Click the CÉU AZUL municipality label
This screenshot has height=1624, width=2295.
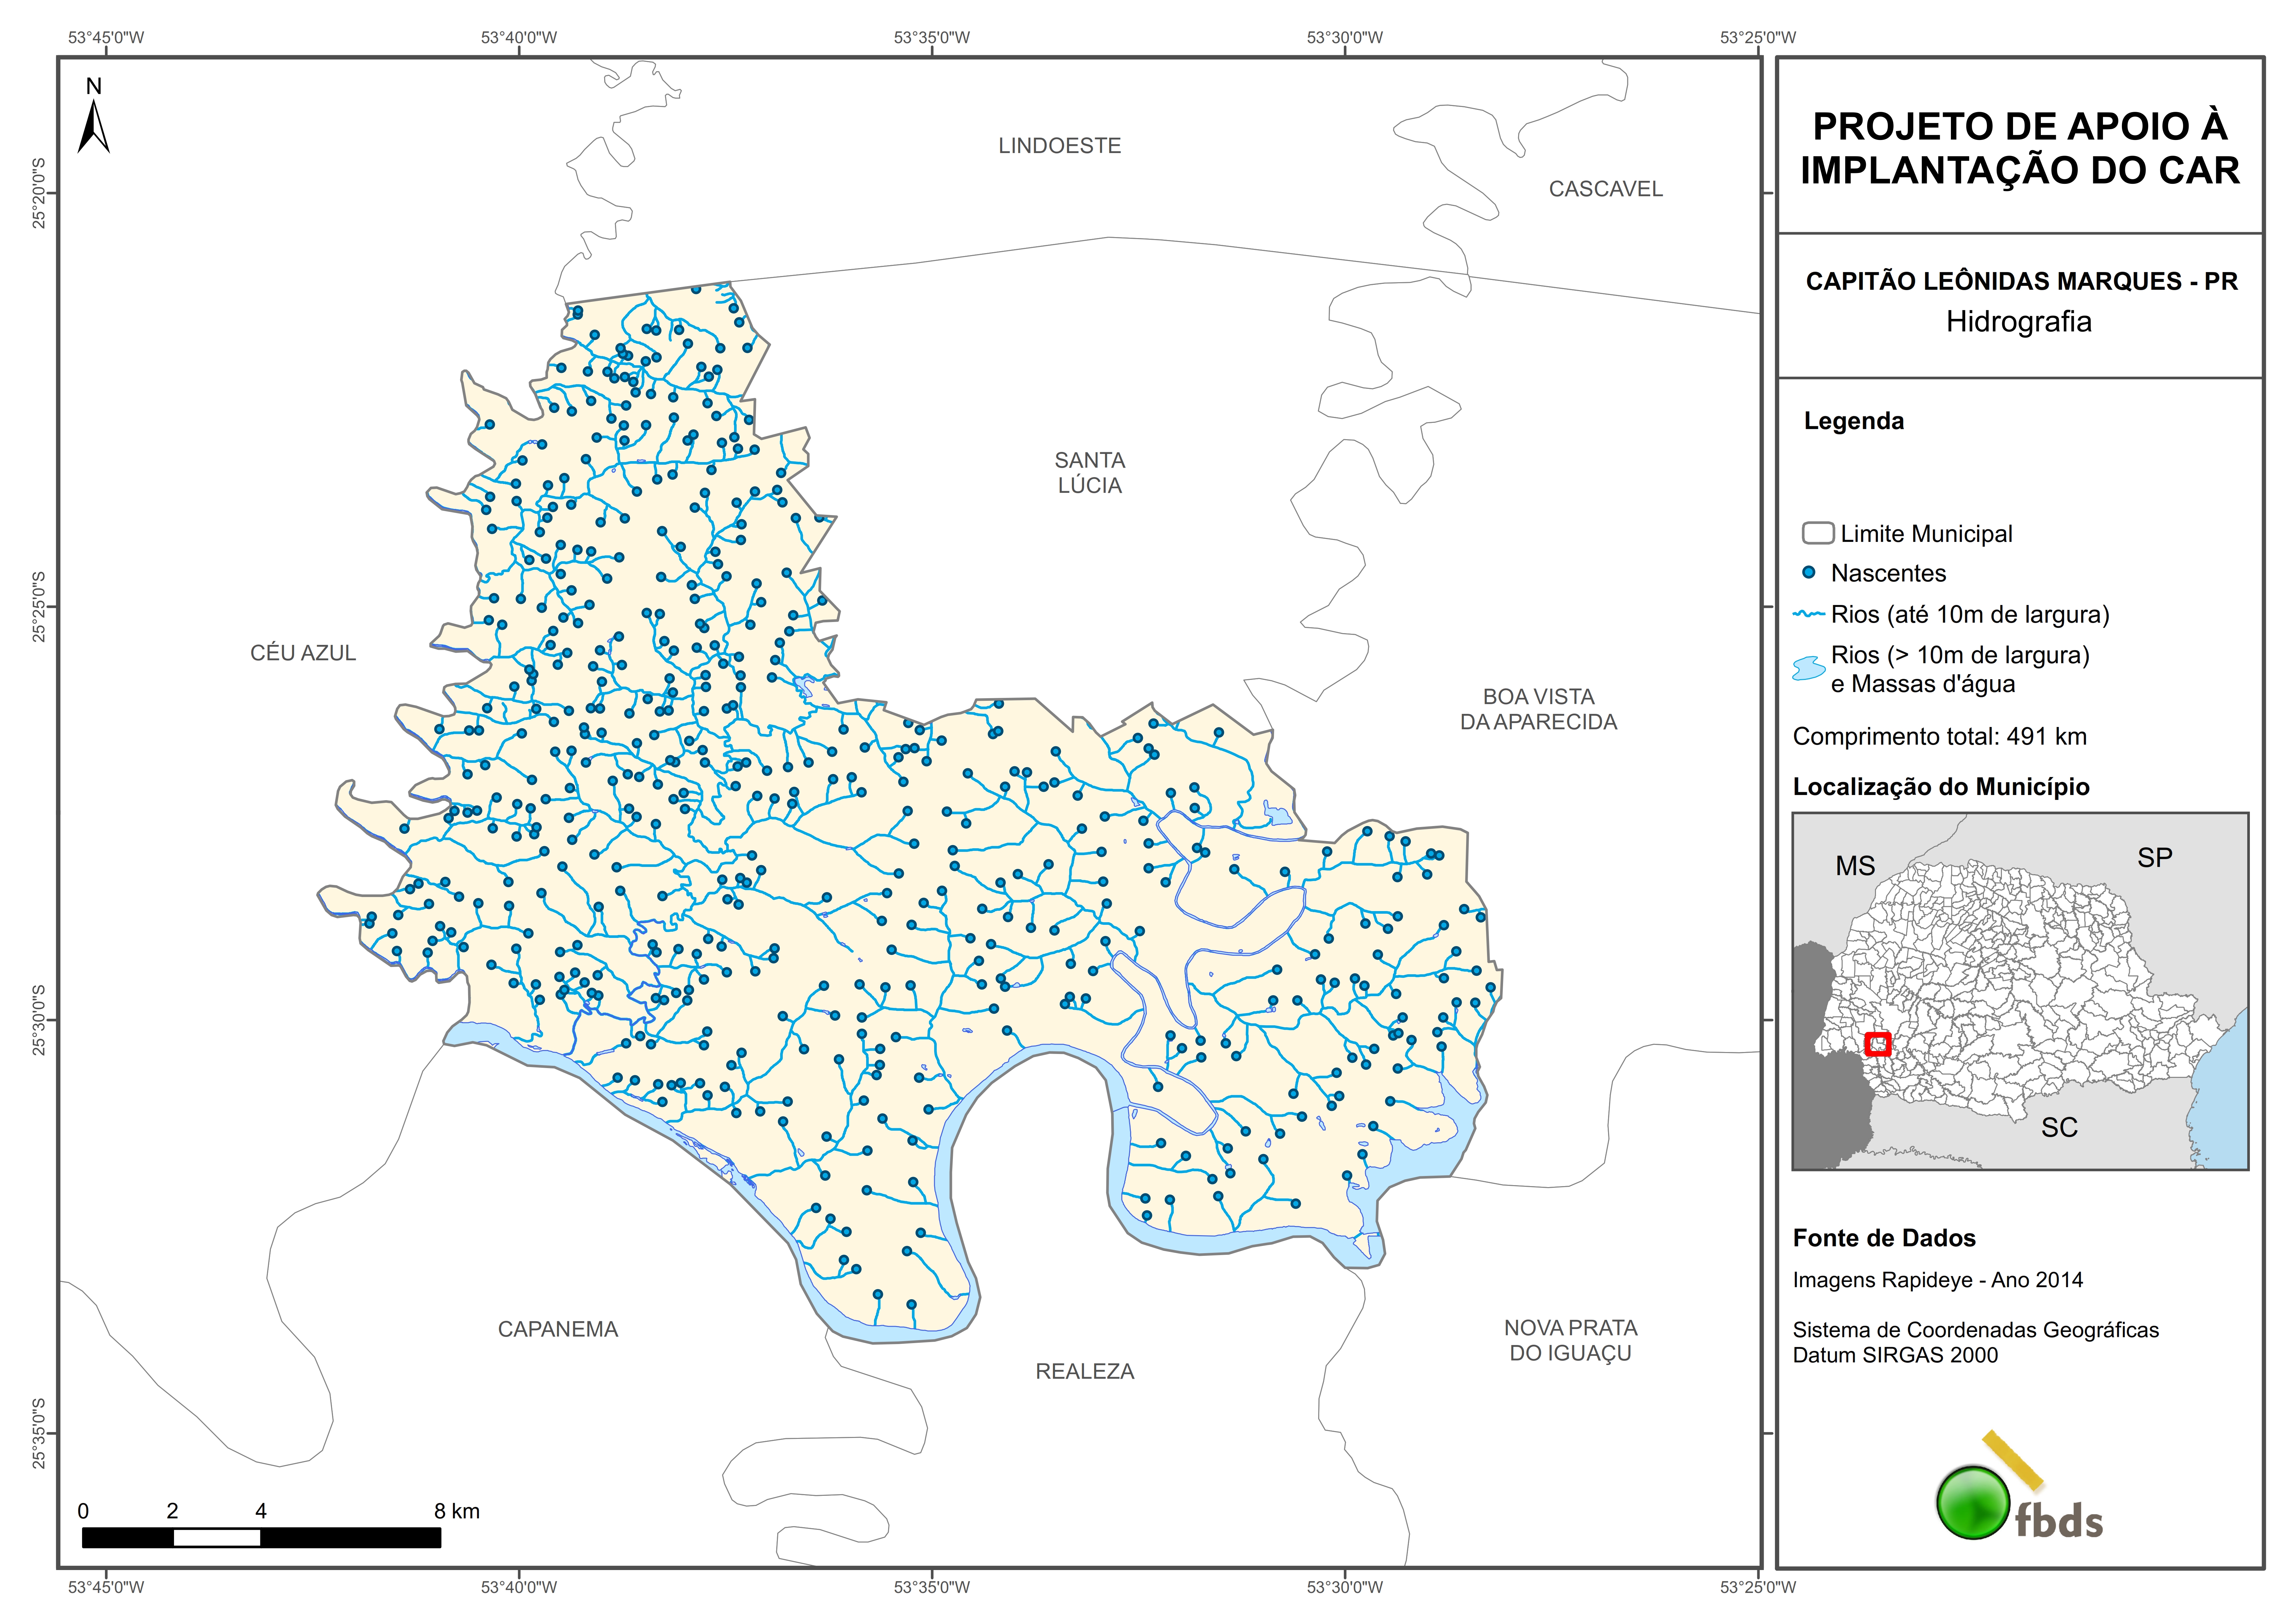[x=303, y=653]
